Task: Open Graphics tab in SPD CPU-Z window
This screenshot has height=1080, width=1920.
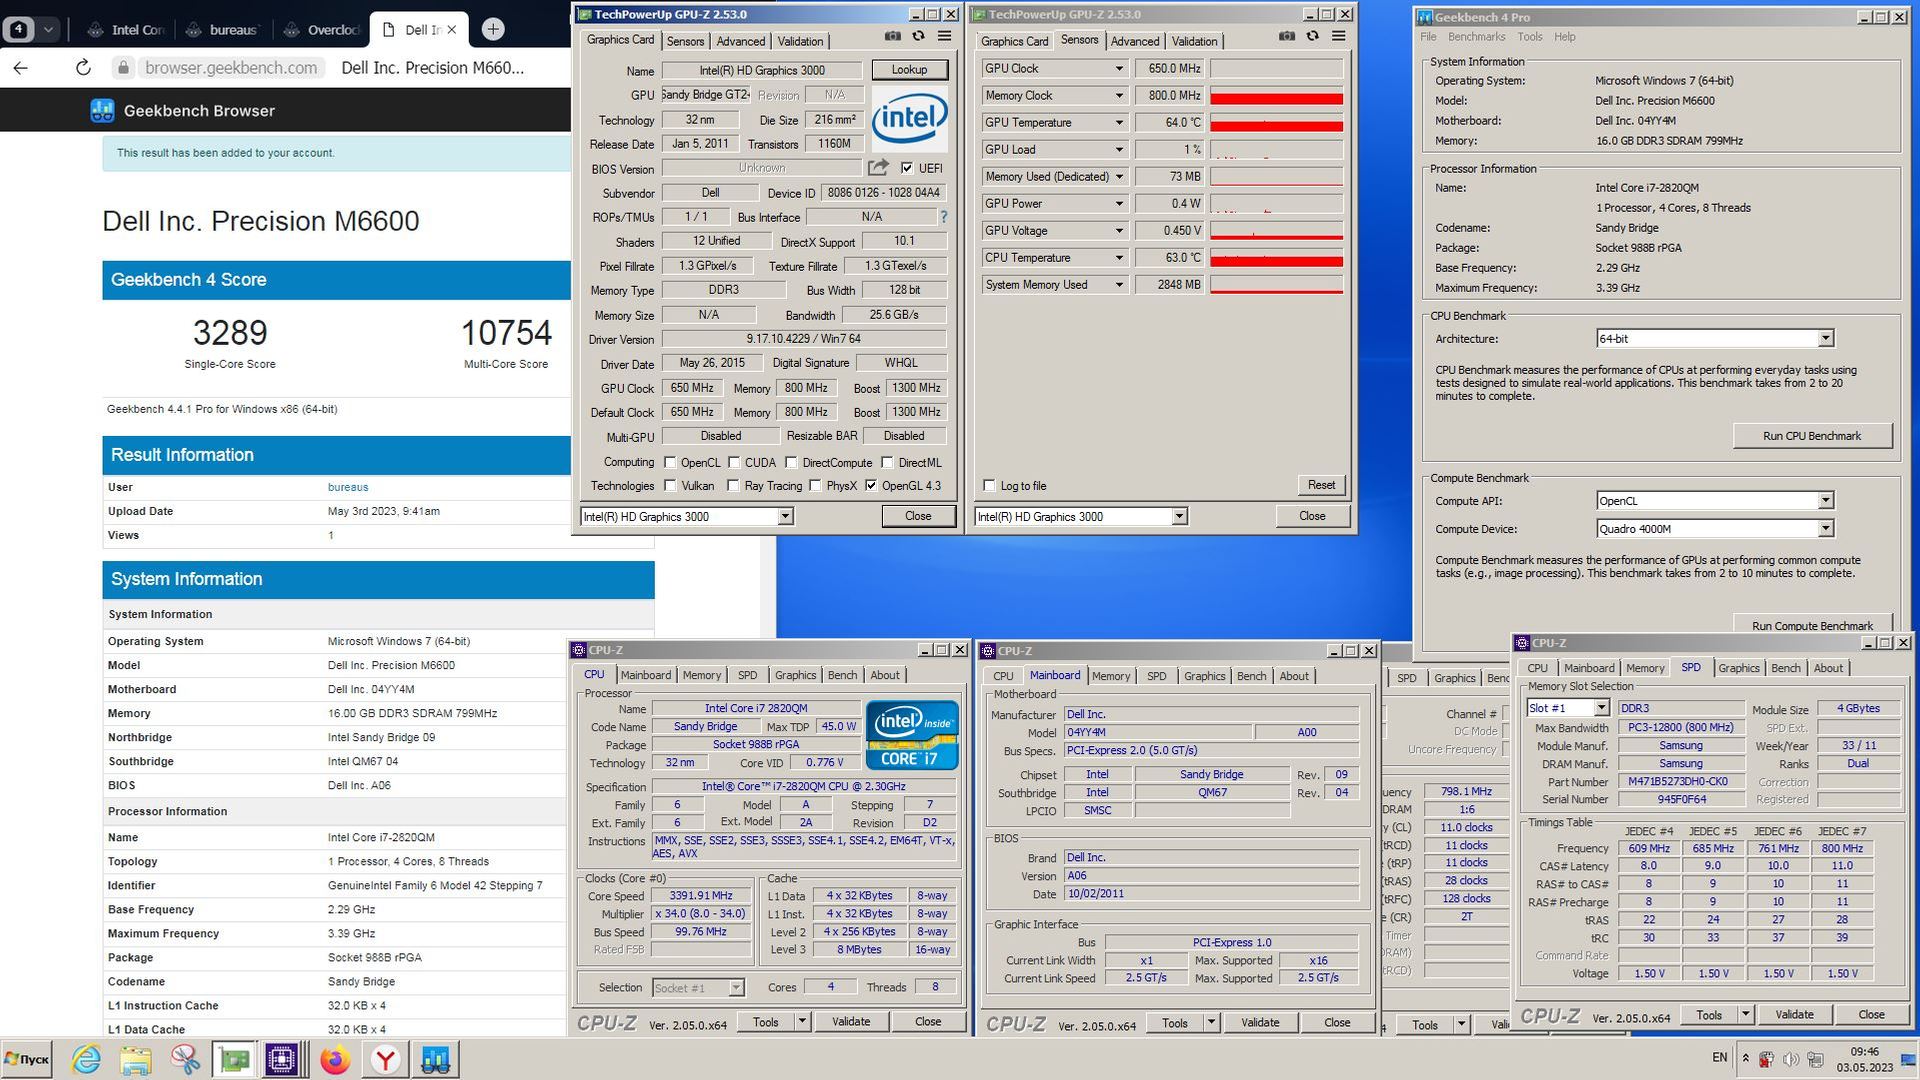Action: [x=1739, y=668]
